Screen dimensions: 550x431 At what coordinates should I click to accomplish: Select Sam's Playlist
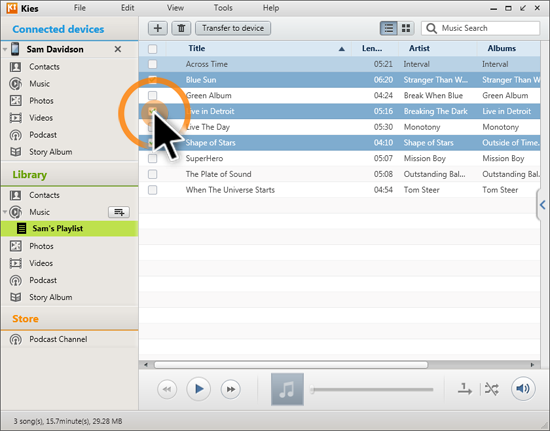[69, 229]
